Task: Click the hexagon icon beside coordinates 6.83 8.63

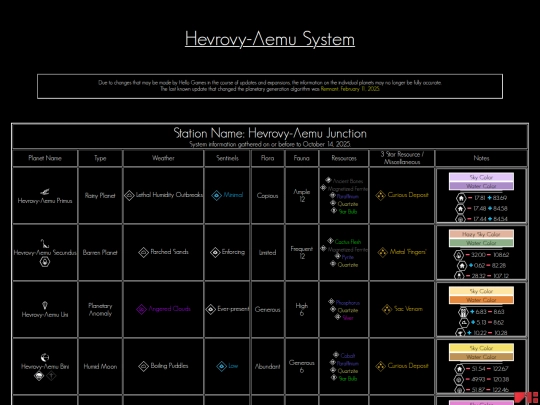Action: point(464,312)
